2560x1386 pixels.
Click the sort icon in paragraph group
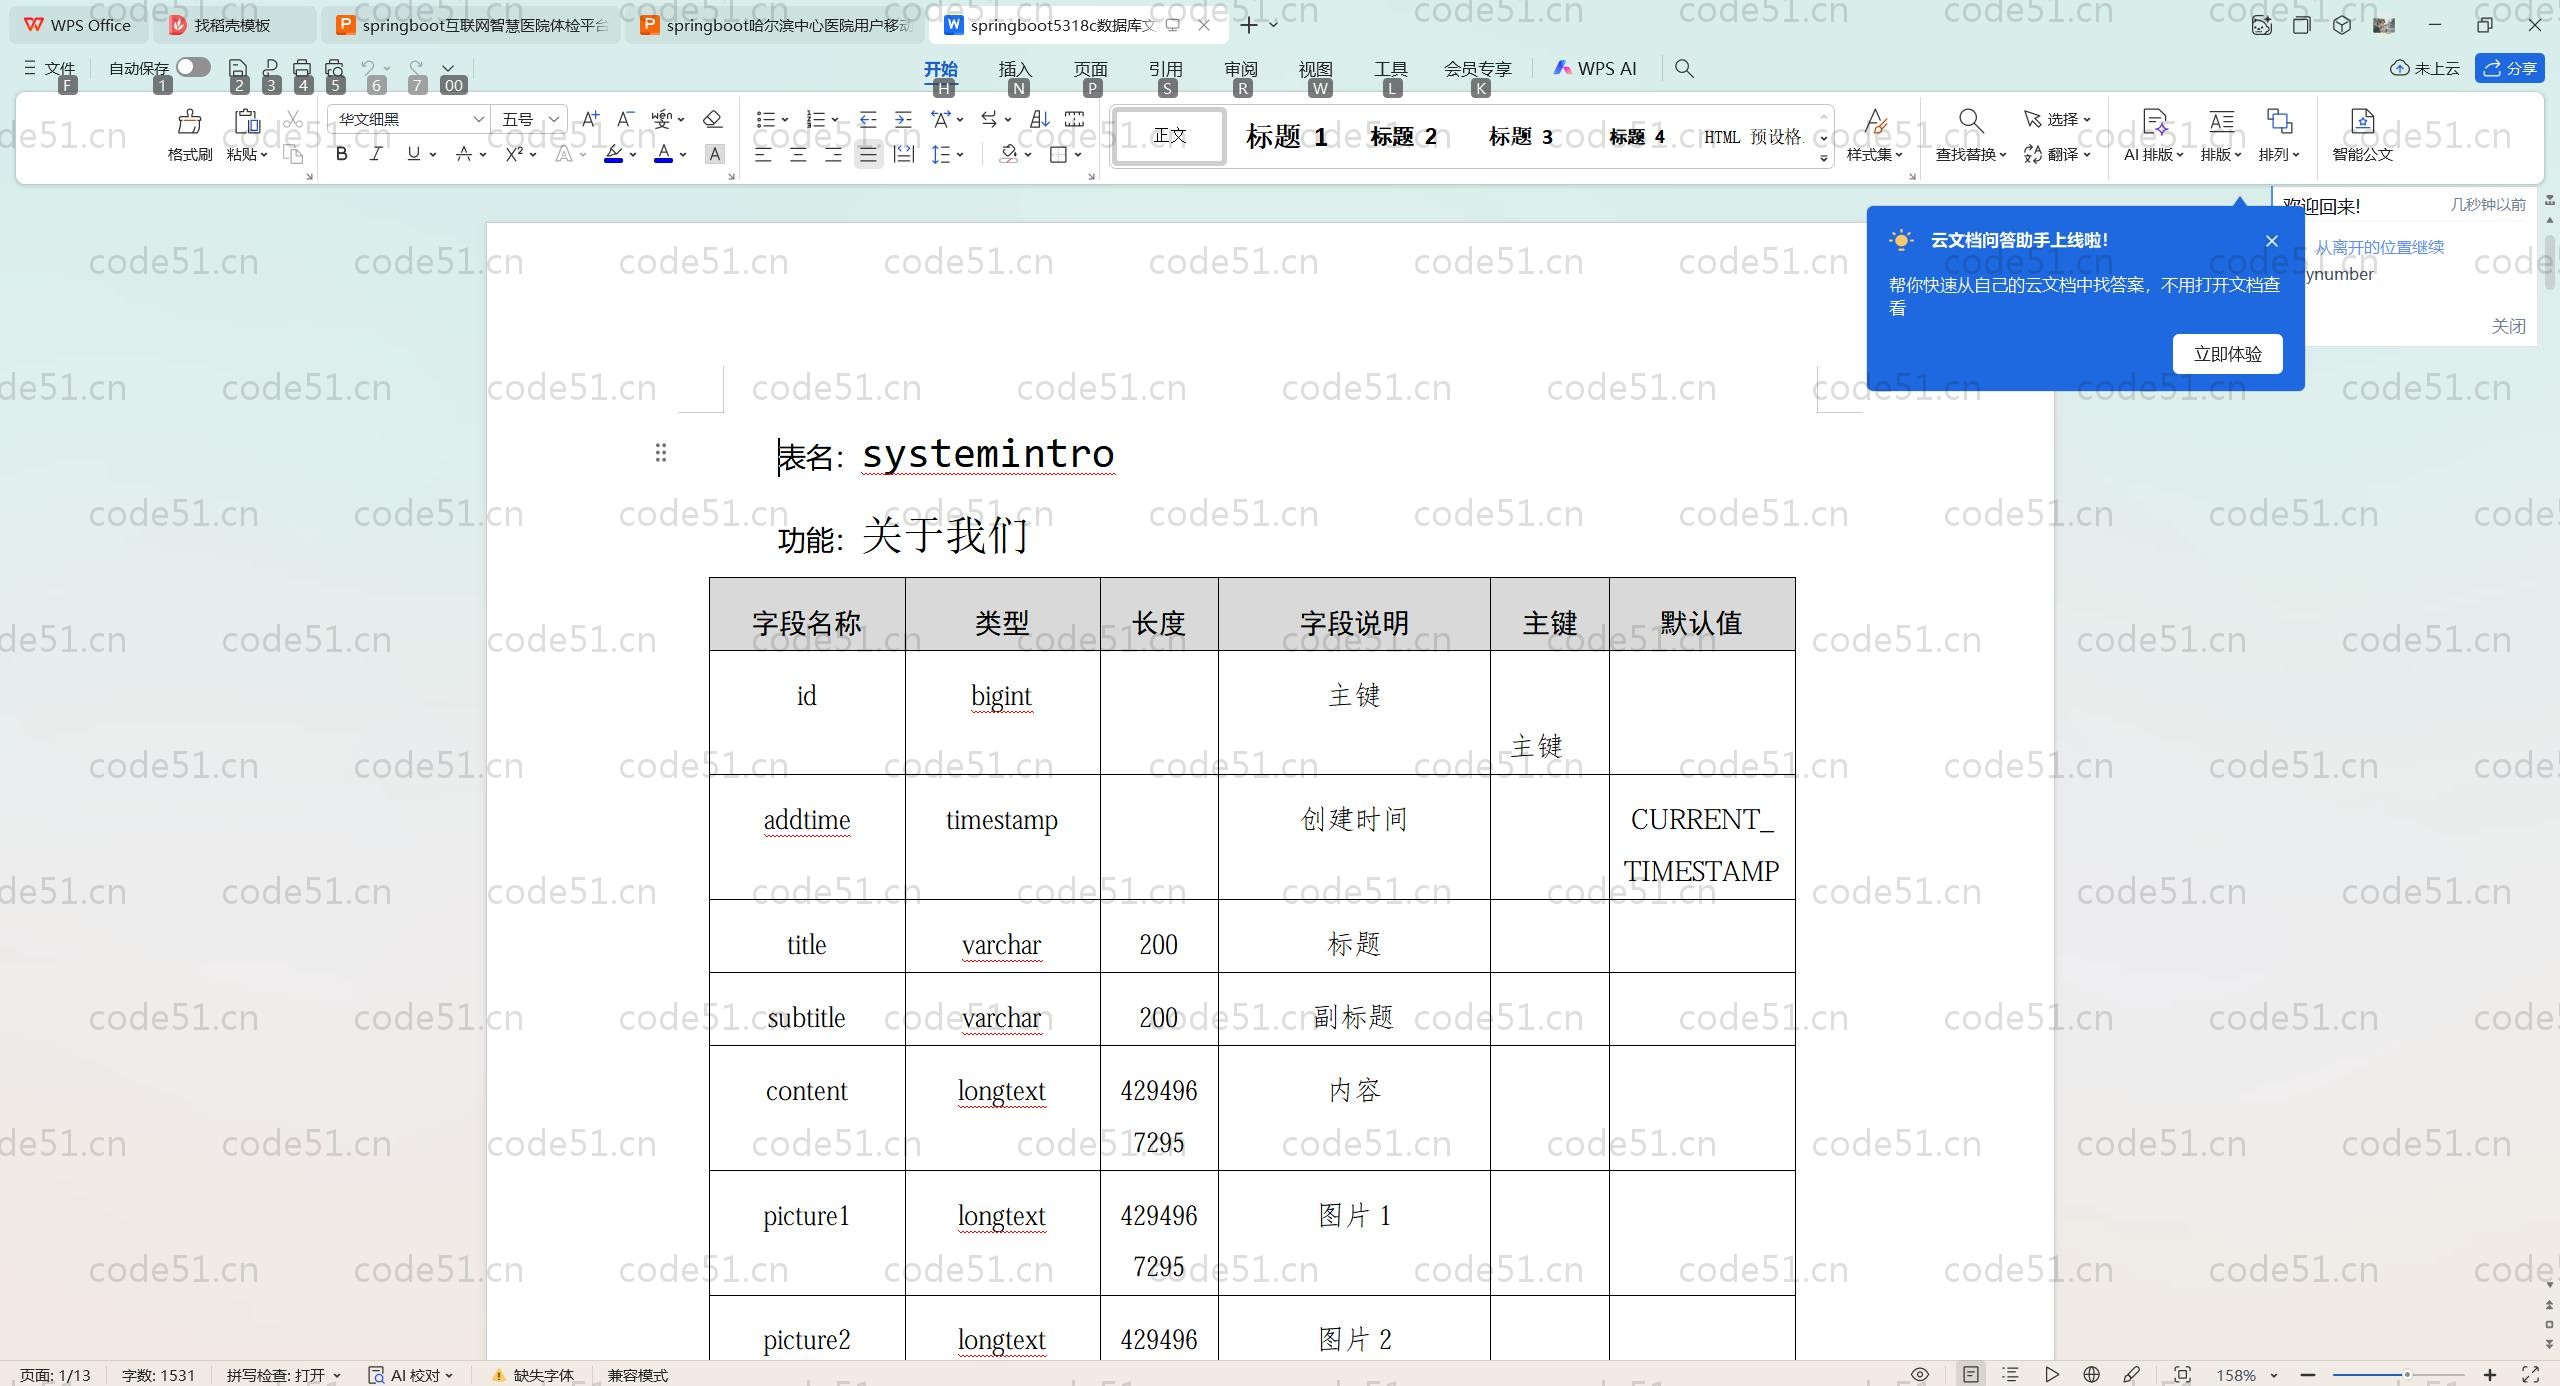1039,120
